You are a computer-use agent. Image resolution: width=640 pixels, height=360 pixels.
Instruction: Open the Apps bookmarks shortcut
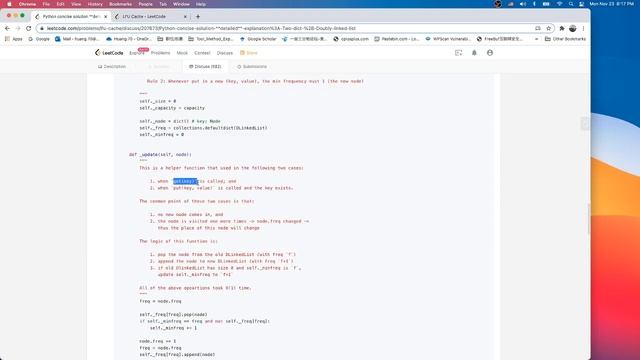[14, 39]
